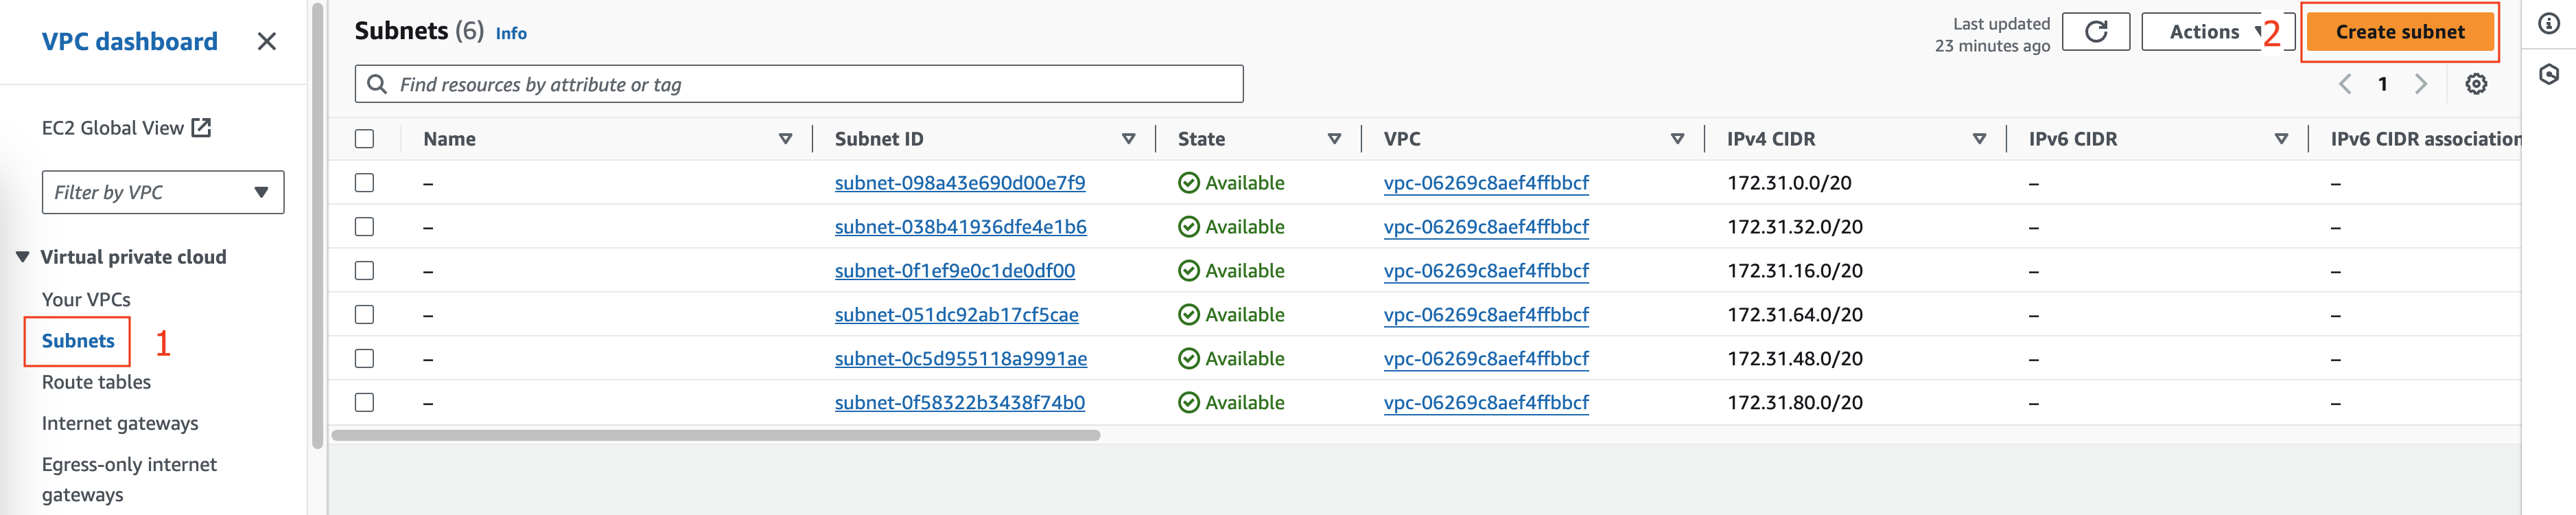Open the hexagon icon in right rail
Screen dimensions: 2576x515
click(x=2549, y=74)
